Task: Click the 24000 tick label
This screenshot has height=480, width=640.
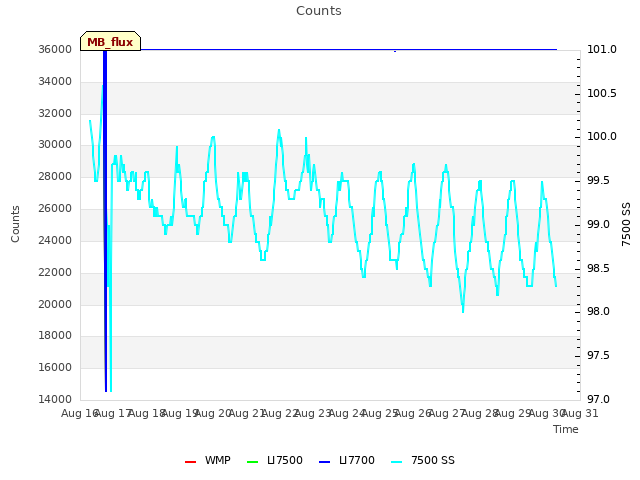Action: (x=55, y=240)
